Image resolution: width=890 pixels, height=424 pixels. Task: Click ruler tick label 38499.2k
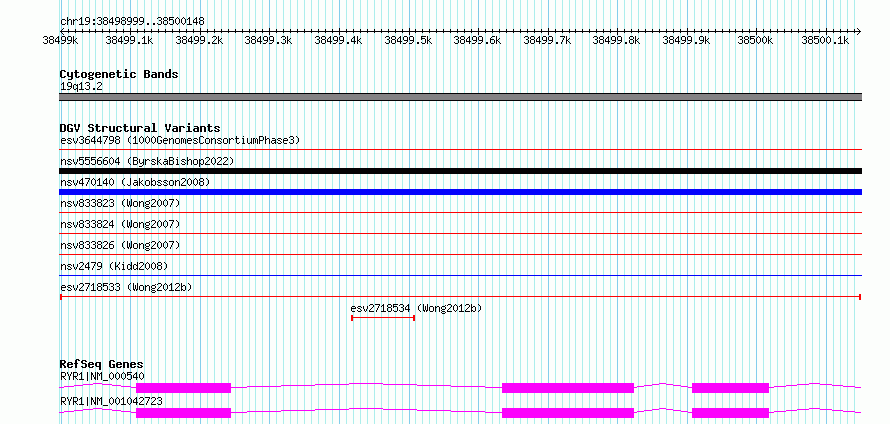pyautogui.click(x=199, y=40)
